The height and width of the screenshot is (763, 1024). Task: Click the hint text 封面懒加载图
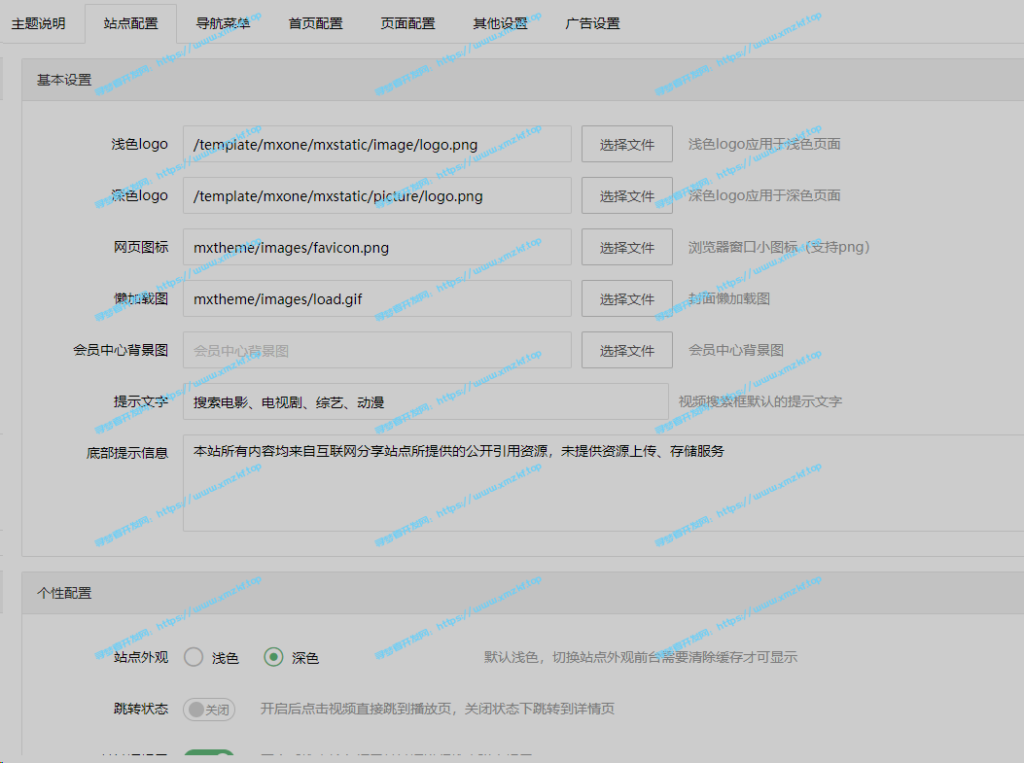(x=729, y=299)
